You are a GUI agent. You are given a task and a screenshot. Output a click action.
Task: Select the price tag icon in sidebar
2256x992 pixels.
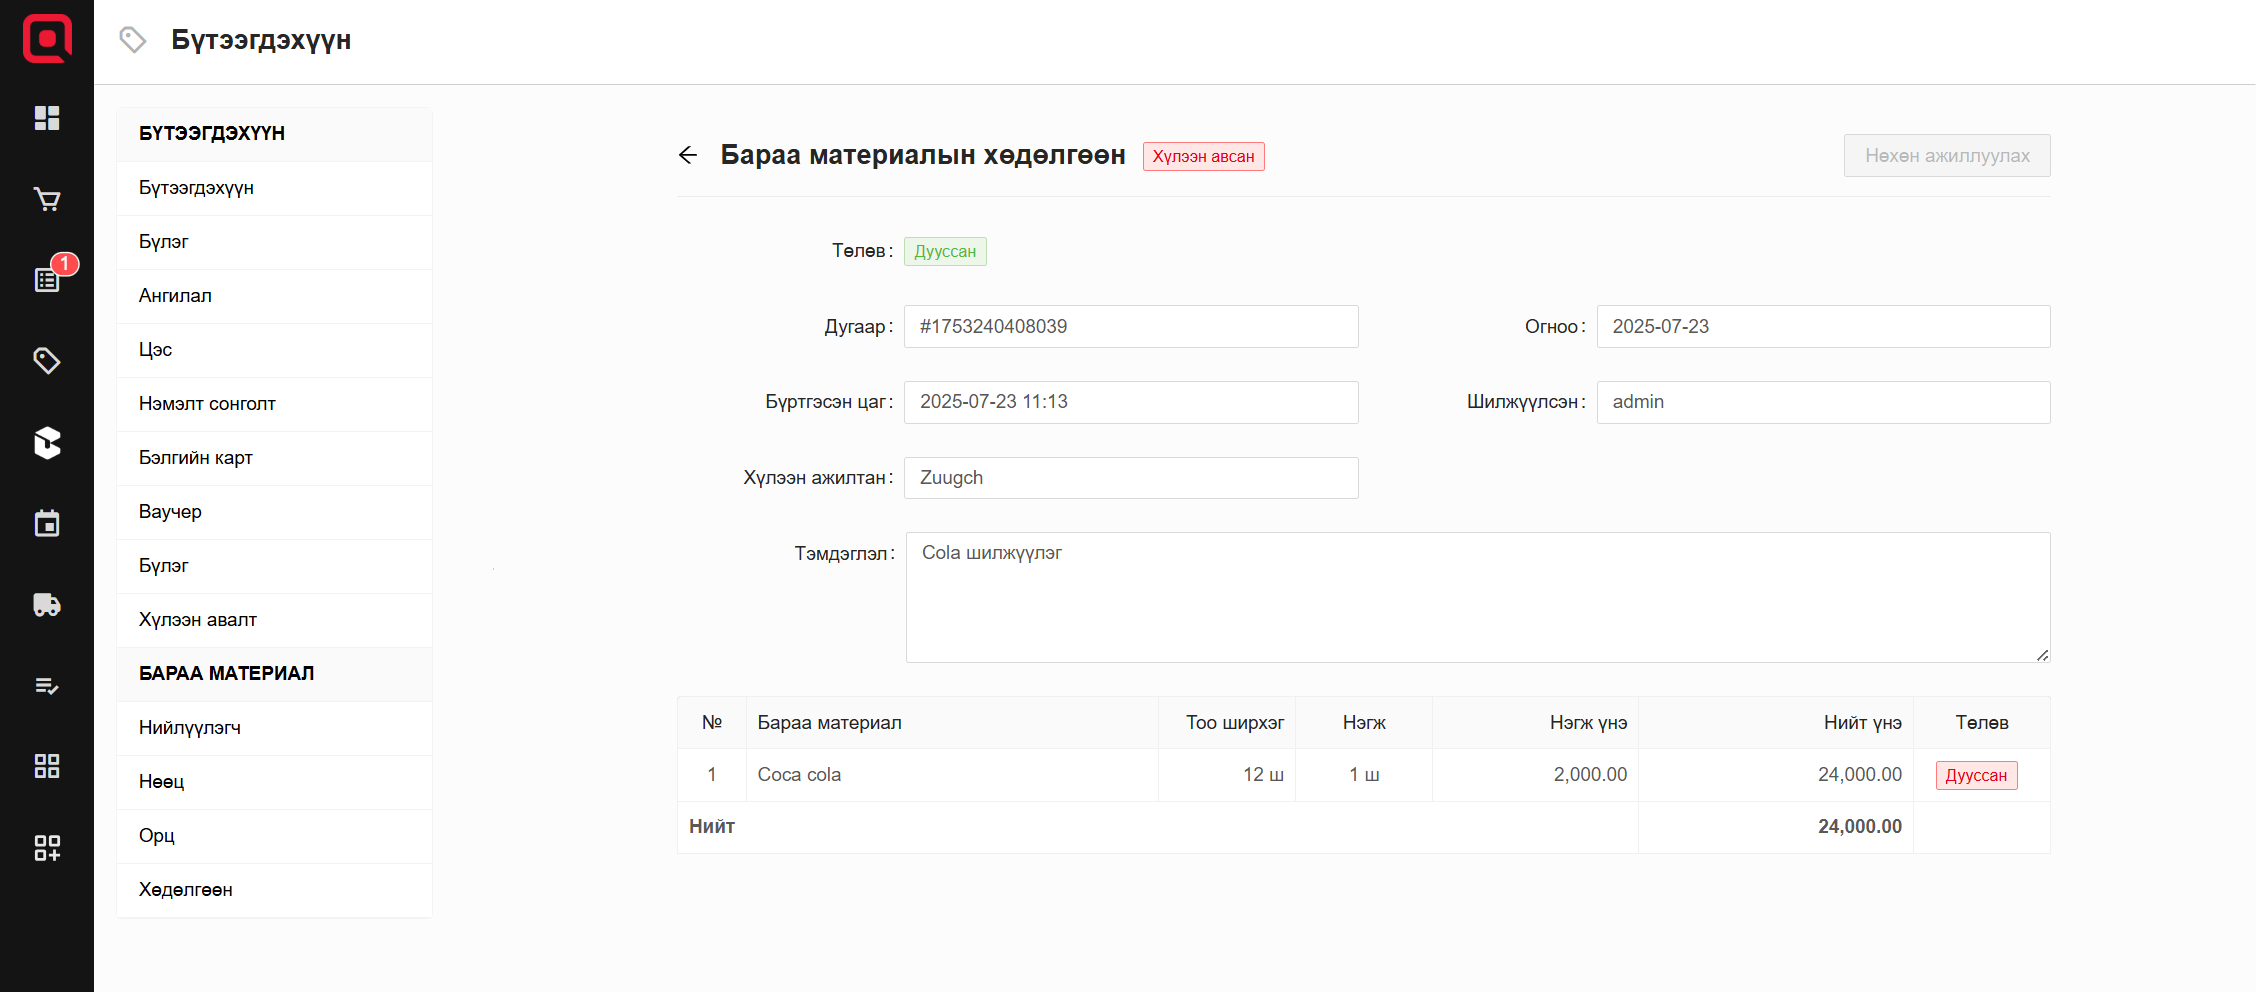(47, 361)
